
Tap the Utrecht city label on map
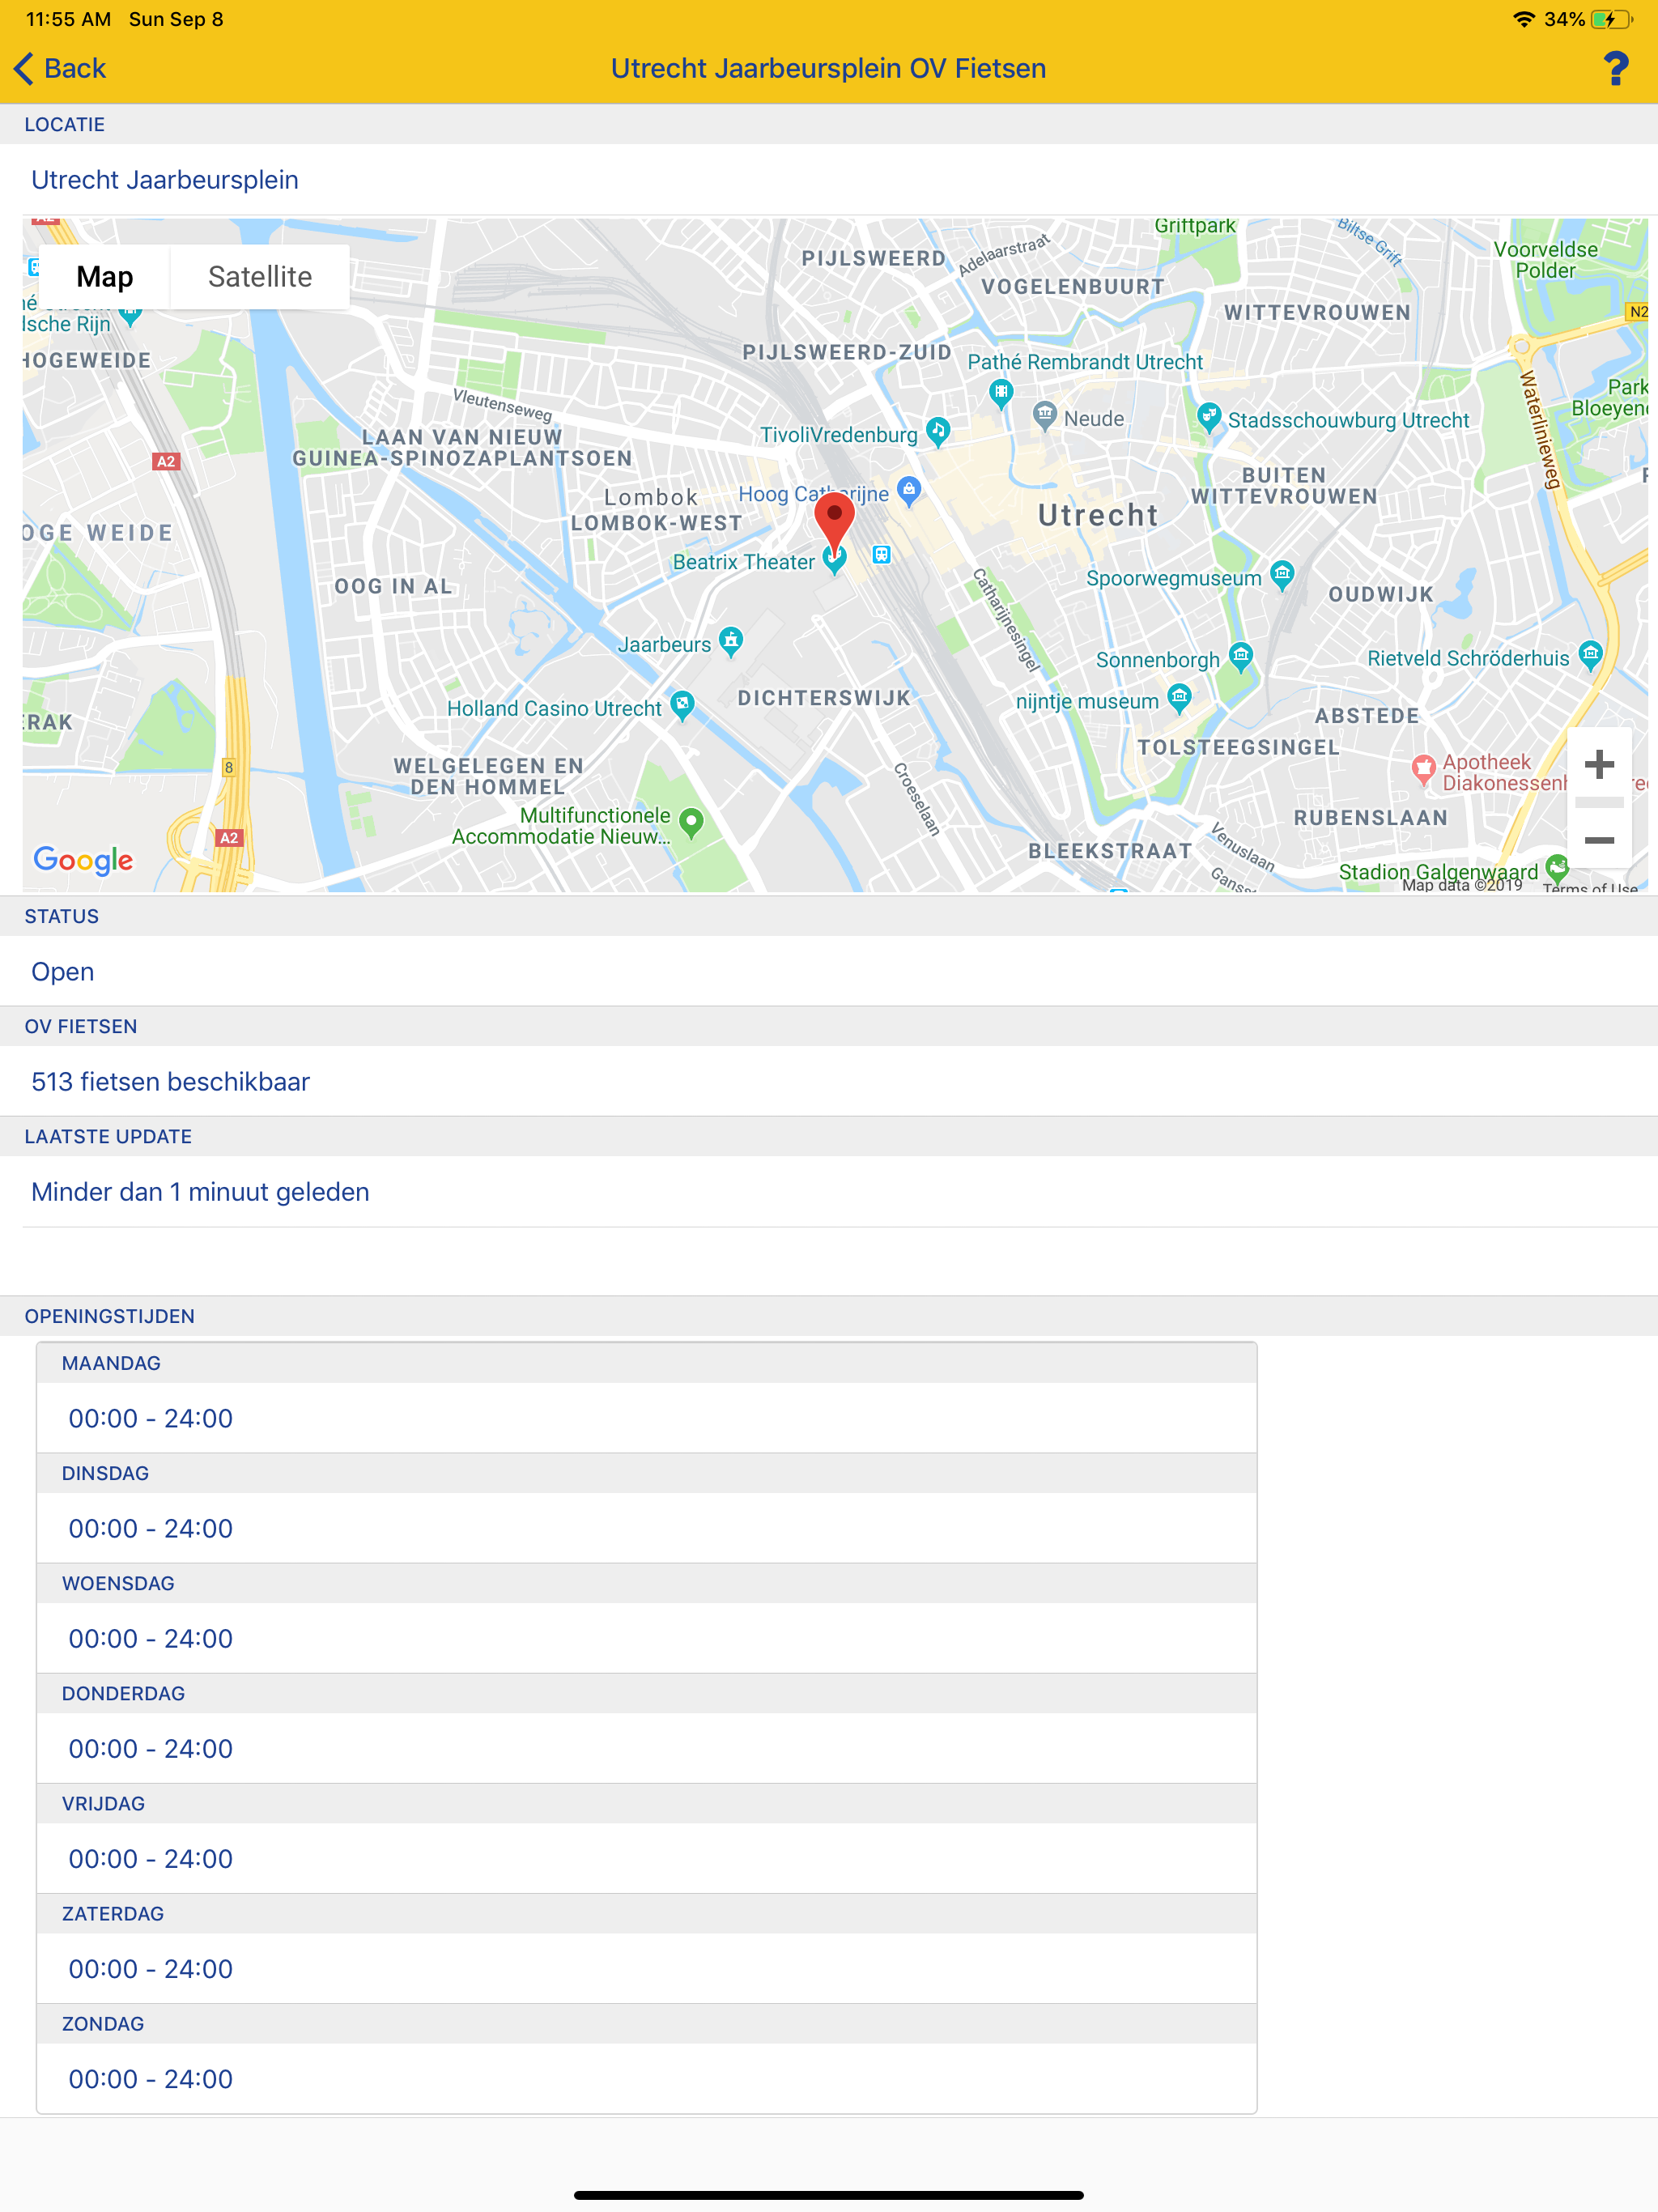pos(1098,515)
